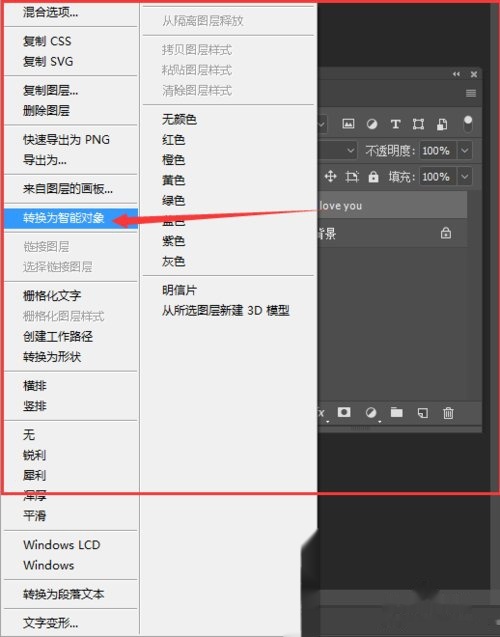Click the lock position move icon
Image resolution: width=500 pixels, height=637 pixels.
coord(331,177)
